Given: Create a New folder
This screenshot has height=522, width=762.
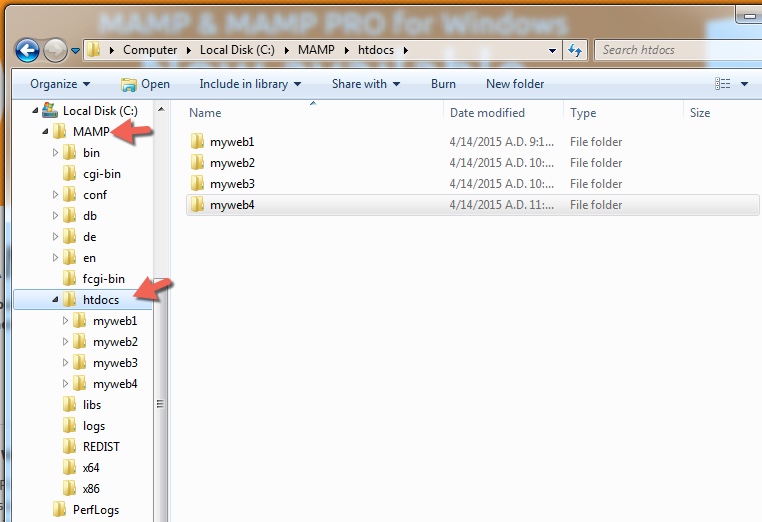Looking at the screenshot, I should [x=515, y=84].
